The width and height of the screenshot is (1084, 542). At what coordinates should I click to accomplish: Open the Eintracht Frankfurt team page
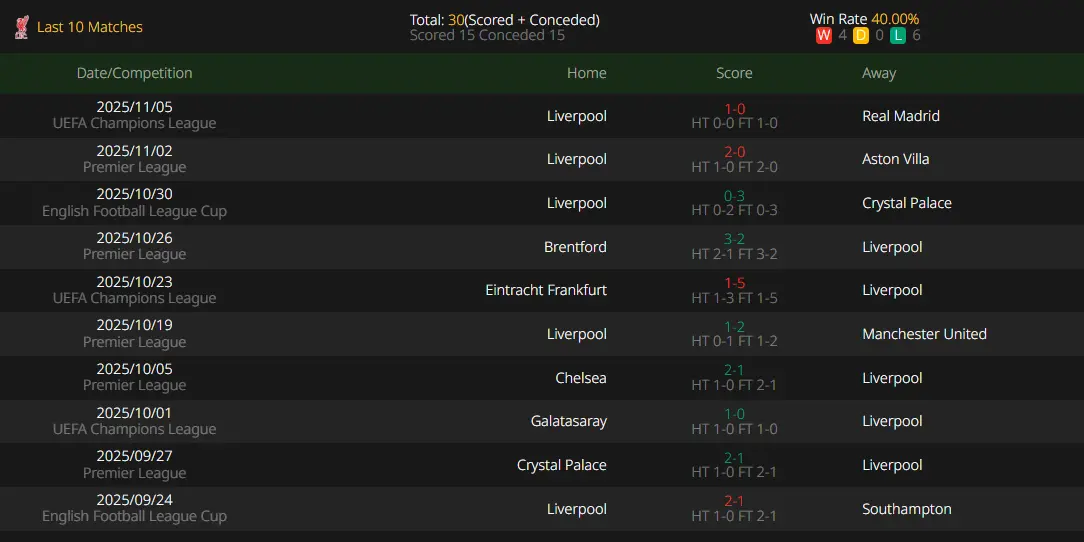(x=546, y=290)
